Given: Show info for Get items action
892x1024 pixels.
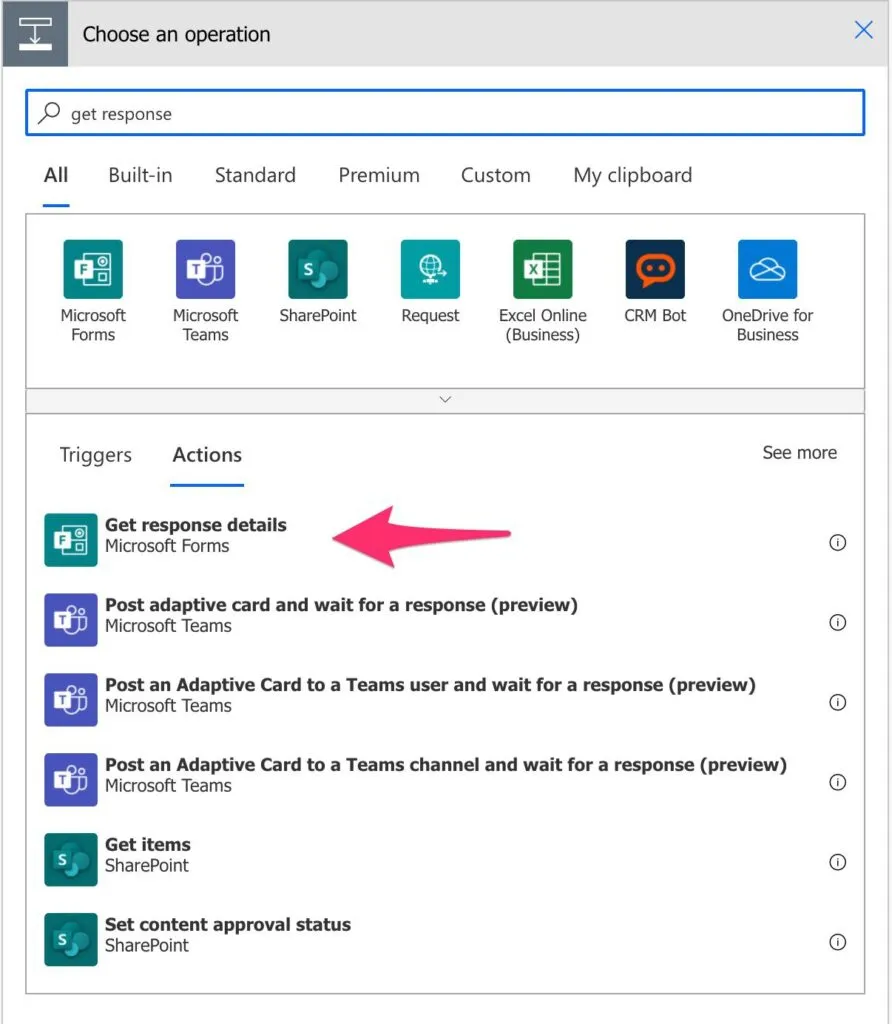Looking at the screenshot, I should click(x=838, y=862).
